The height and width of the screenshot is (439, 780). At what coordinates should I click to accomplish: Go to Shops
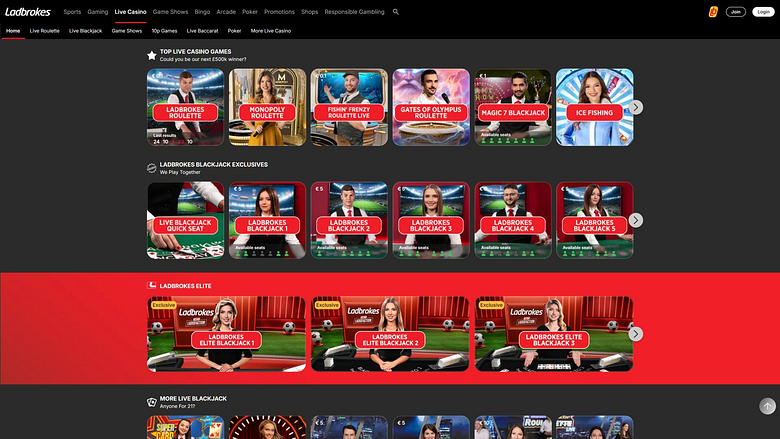click(x=309, y=12)
